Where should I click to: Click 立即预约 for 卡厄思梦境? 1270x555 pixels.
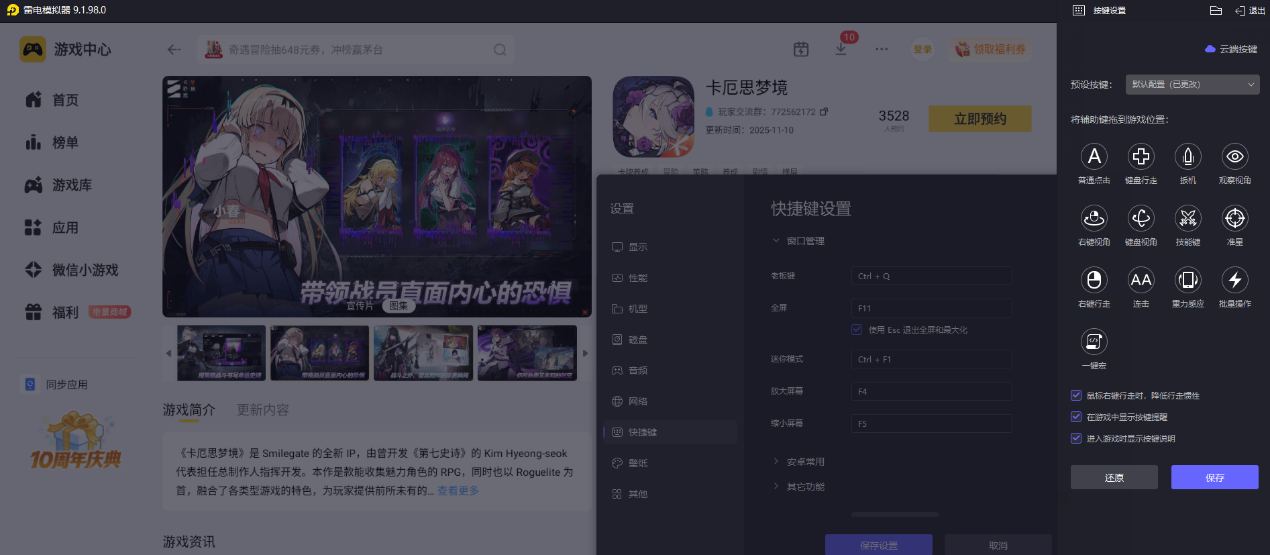pyautogui.click(x=980, y=119)
